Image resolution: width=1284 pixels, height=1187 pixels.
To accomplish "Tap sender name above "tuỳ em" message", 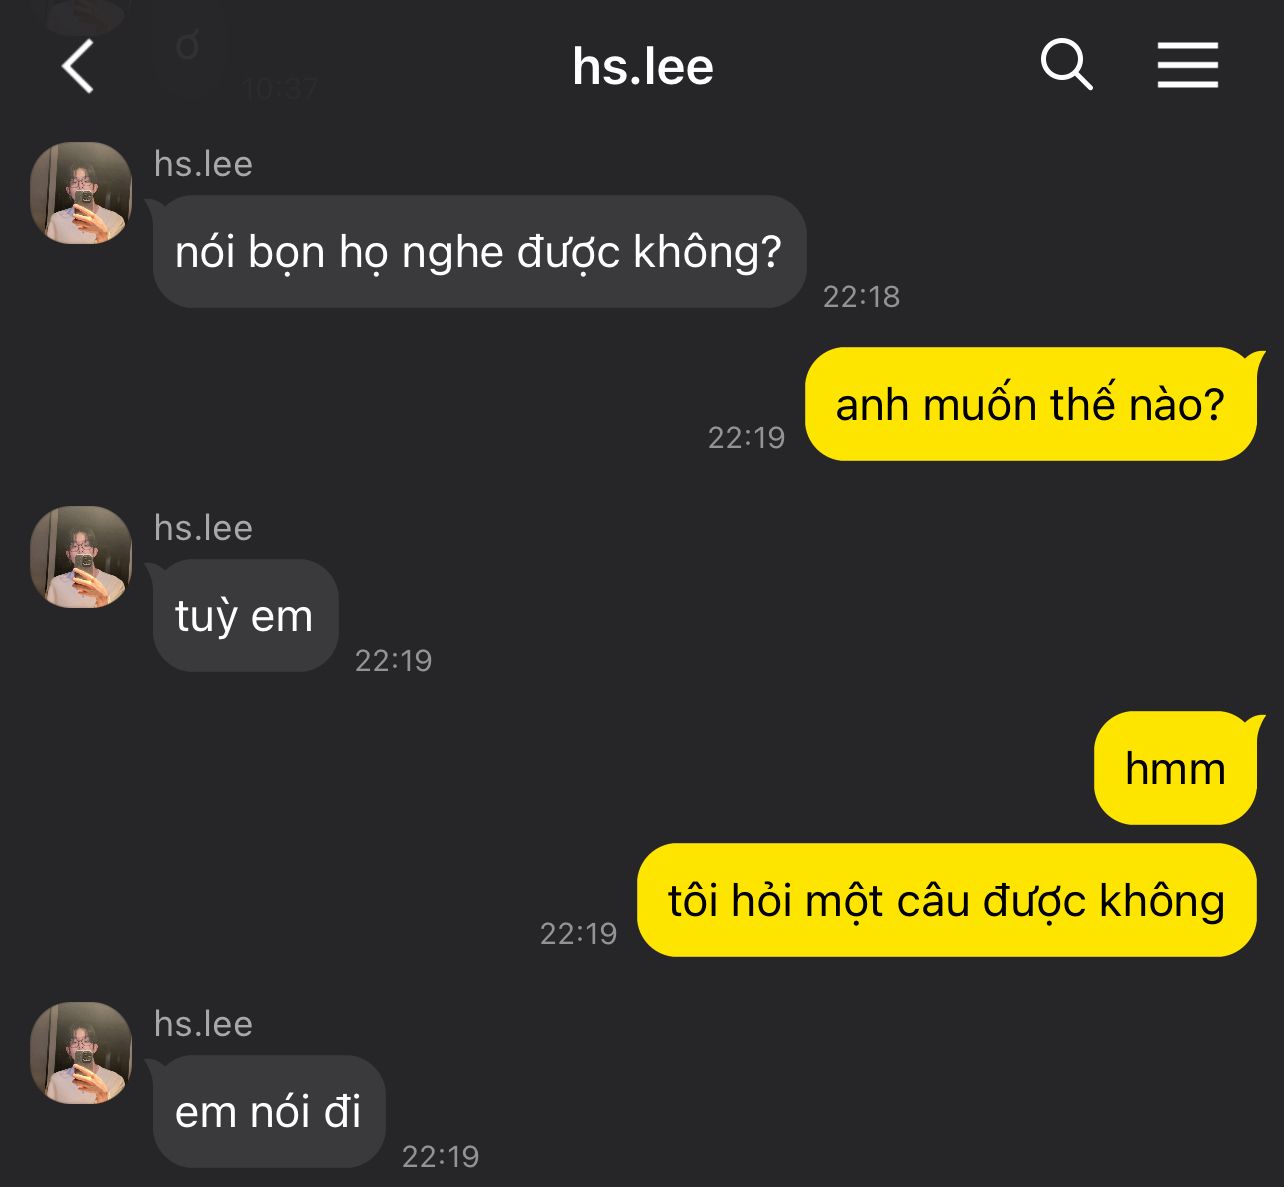I will [203, 528].
